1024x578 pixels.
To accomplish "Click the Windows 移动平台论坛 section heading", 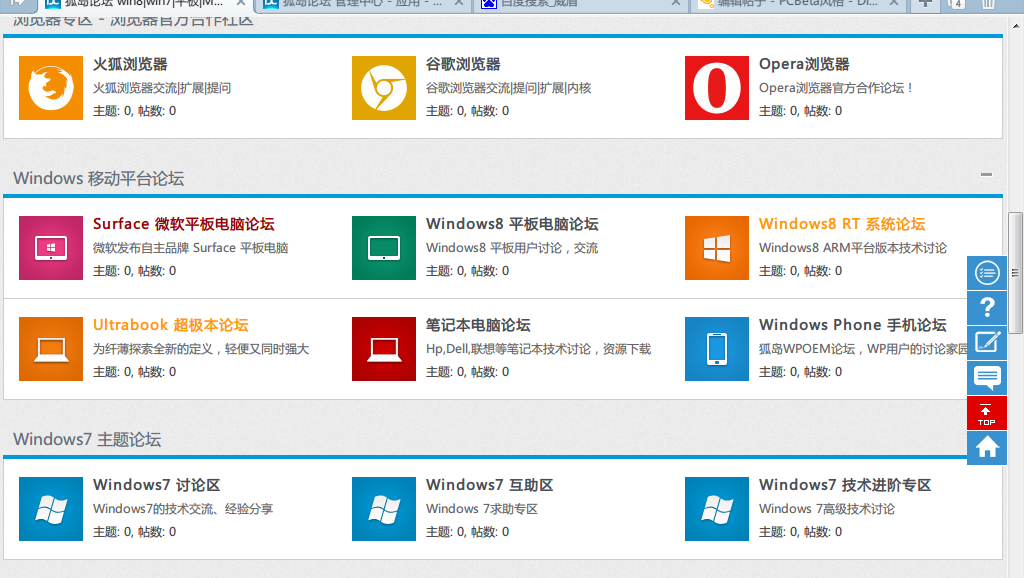I will [99, 178].
